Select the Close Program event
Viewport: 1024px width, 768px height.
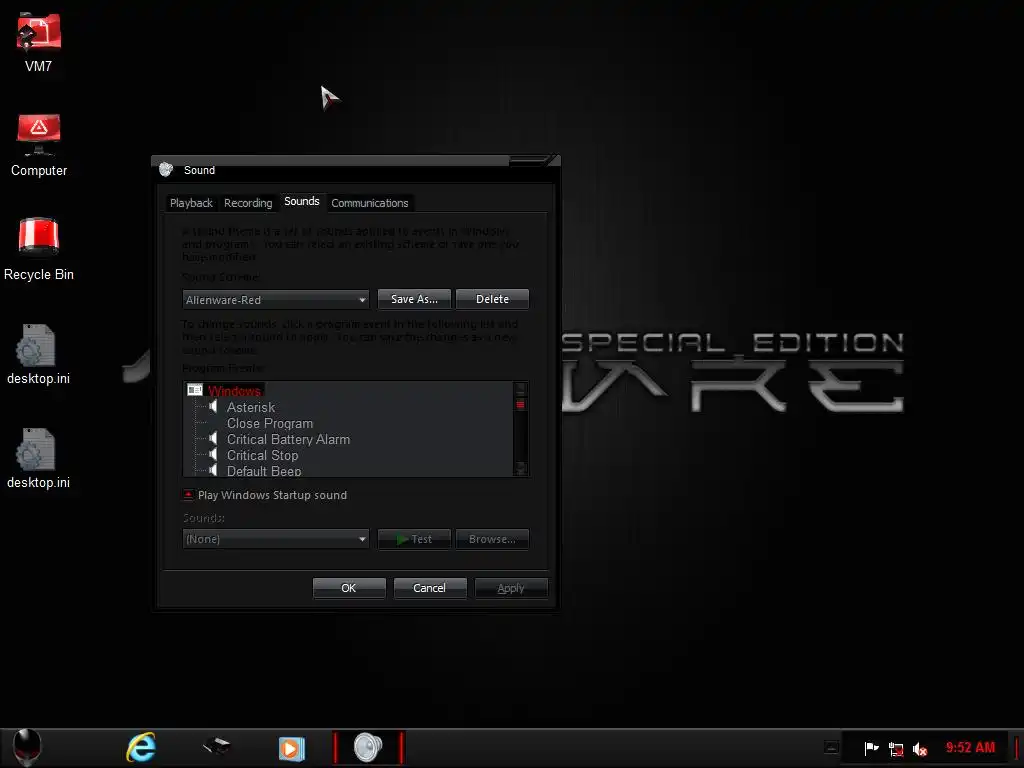[270, 423]
